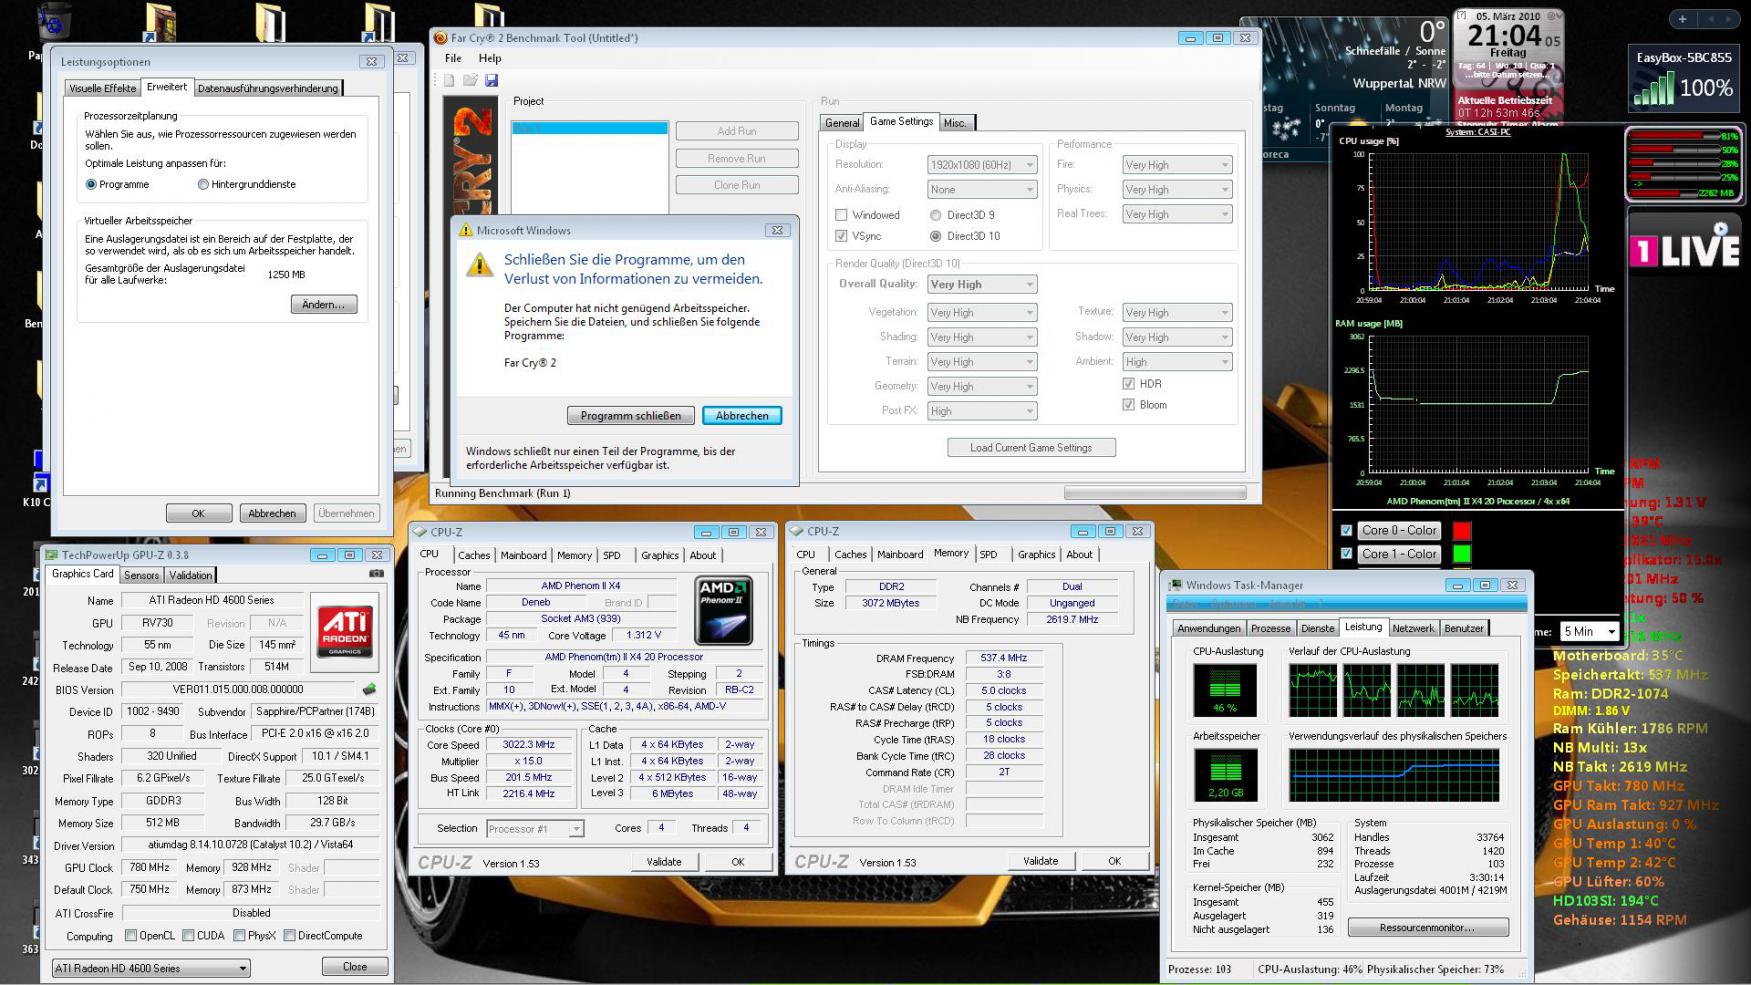Click the help [?] icon on the clock gadget

[x=1461, y=16]
